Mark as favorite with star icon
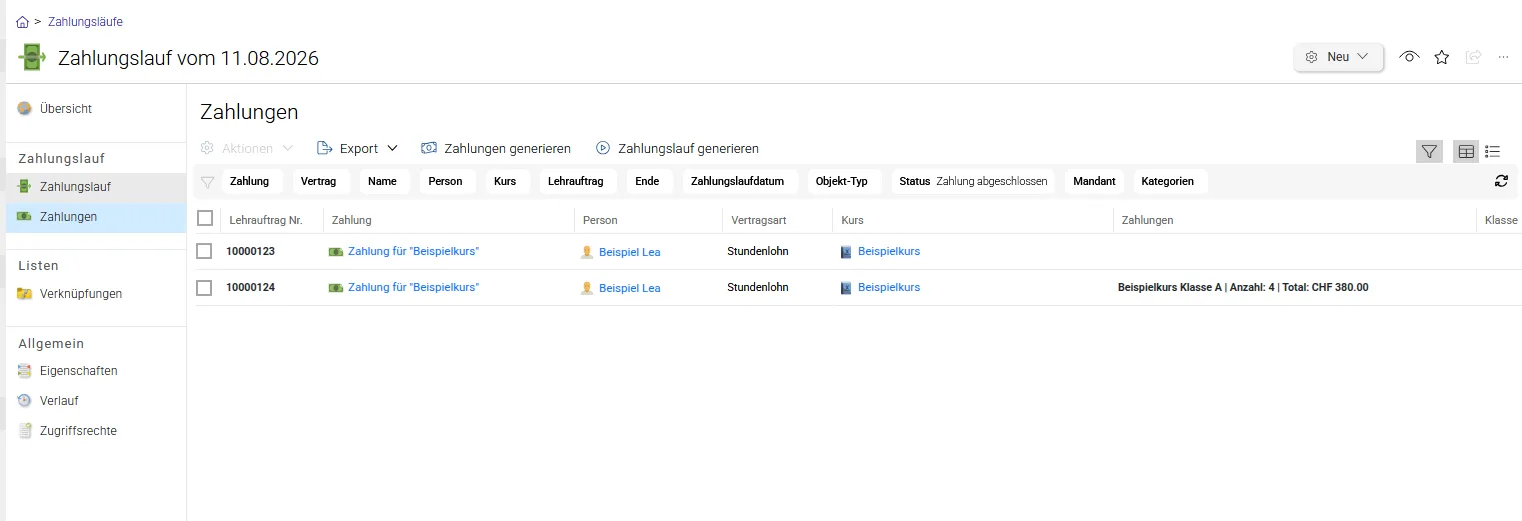This screenshot has width=1522, height=521. [x=1441, y=57]
